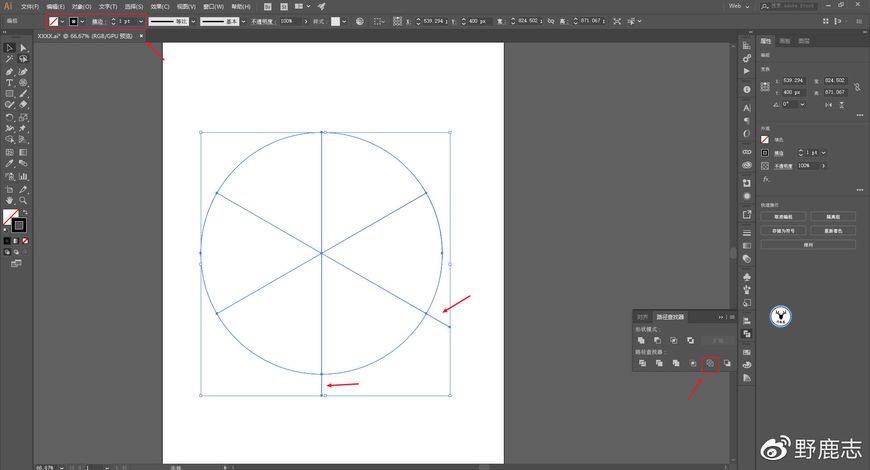Select the Type tool
Viewport: 870px width, 470px height.
coord(9,83)
